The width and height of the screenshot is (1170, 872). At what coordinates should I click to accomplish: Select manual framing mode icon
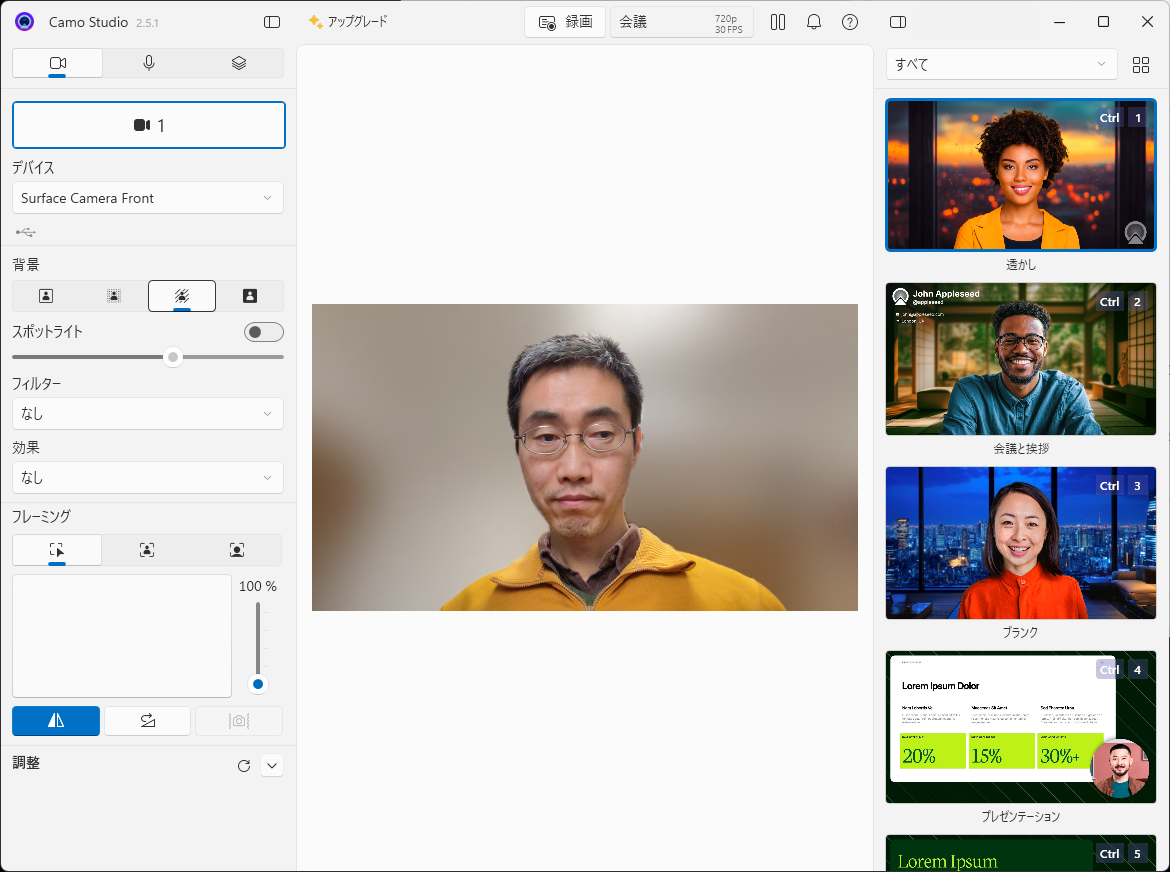(57, 551)
